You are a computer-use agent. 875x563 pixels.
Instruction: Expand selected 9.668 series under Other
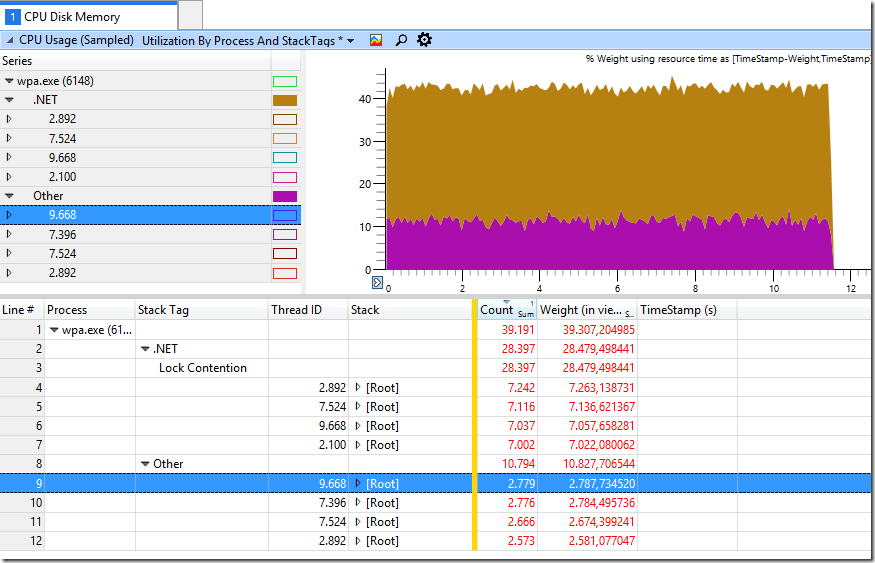9,215
